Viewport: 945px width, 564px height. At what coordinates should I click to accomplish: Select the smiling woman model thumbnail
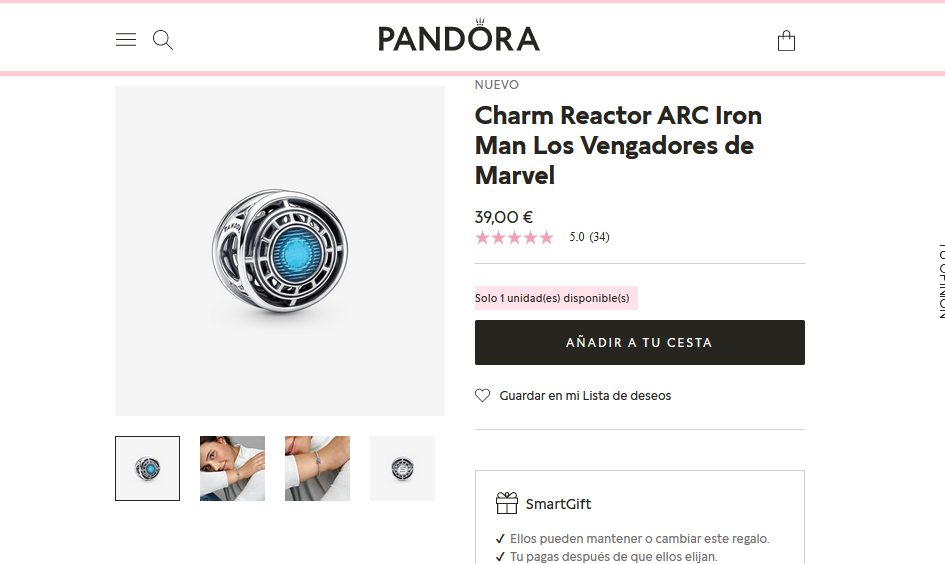point(233,468)
